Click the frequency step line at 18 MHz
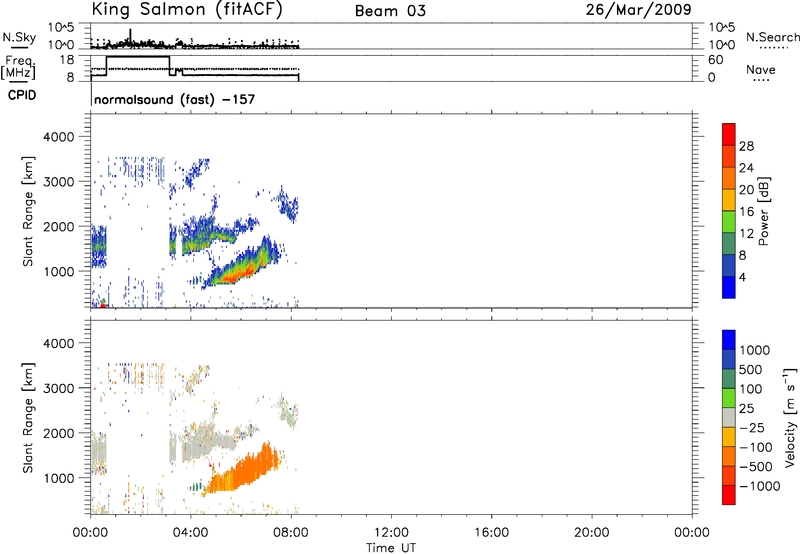The height and width of the screenshot is (554, 800). point(138,57)
